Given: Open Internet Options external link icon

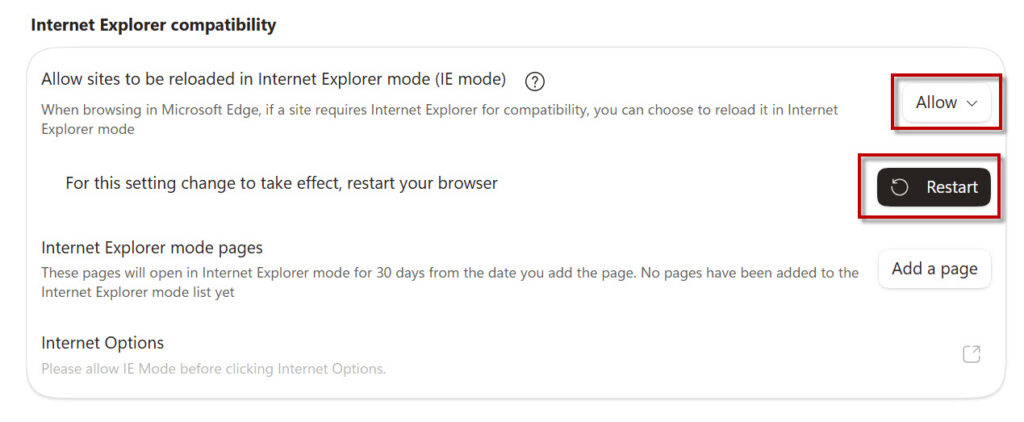Looking at the screenshot, I should (x=972, y=354).
